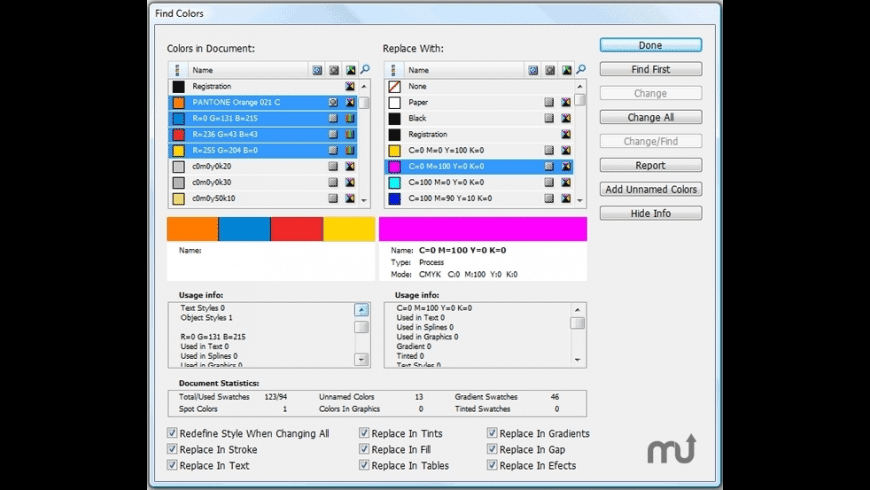Image resolution: width=870 pixels, height=490 pixels.
Task: Click spot color icon on PANTONE Orange 021 C row
Action: point(333,102)
